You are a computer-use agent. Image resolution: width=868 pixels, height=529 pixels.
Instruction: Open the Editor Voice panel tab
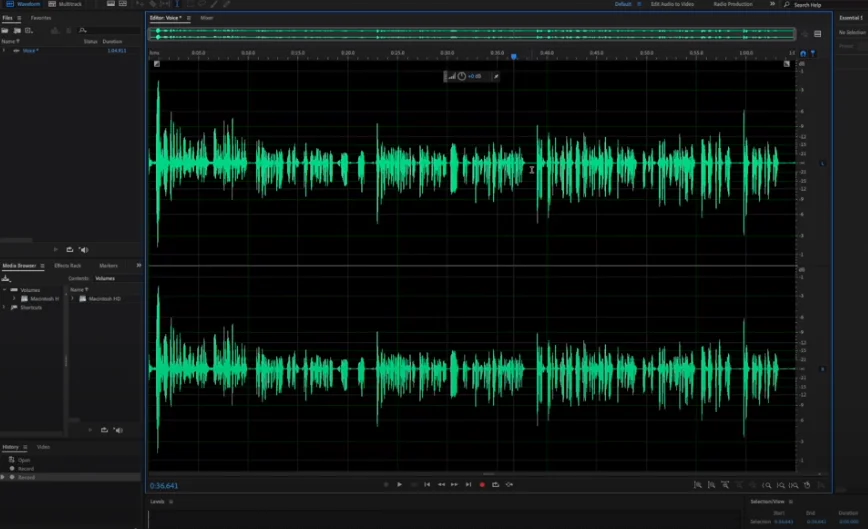166,18
